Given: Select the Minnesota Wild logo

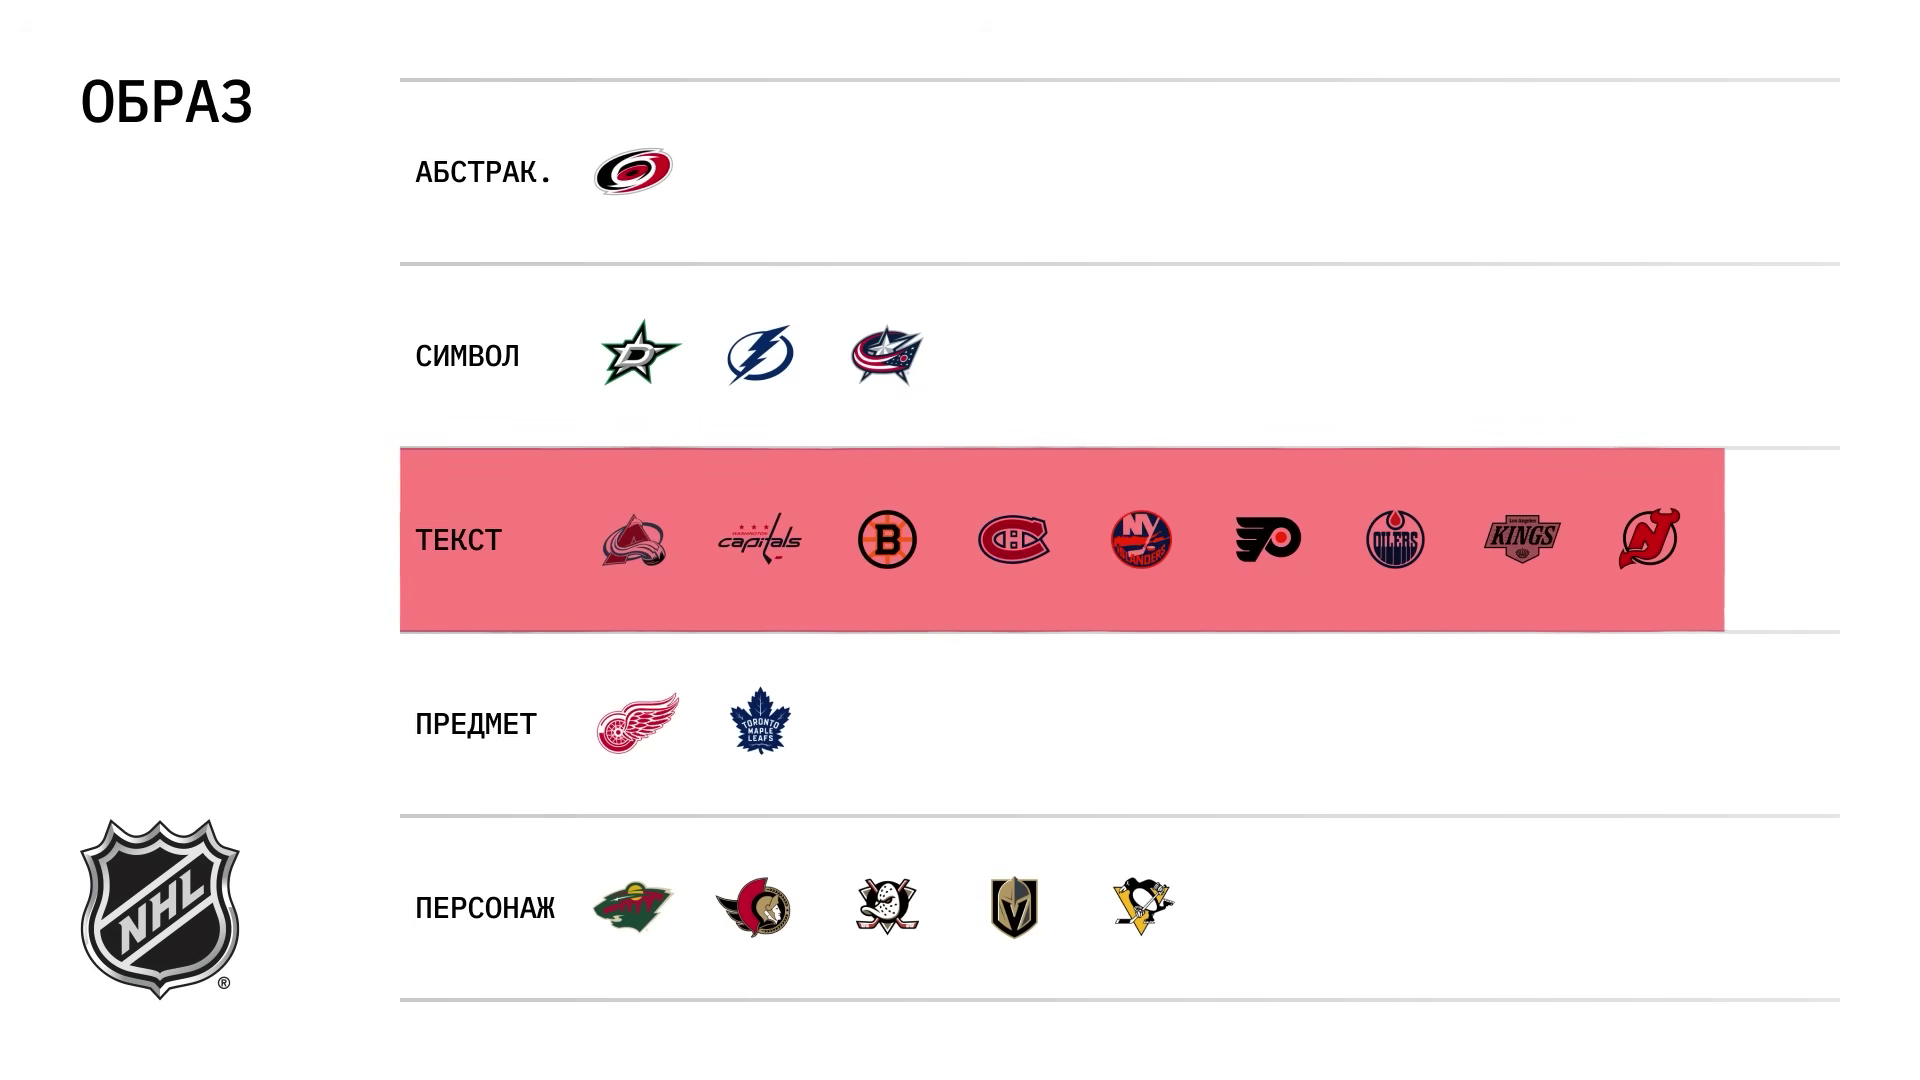Looking at the screenshot, I should click(633, 907).
